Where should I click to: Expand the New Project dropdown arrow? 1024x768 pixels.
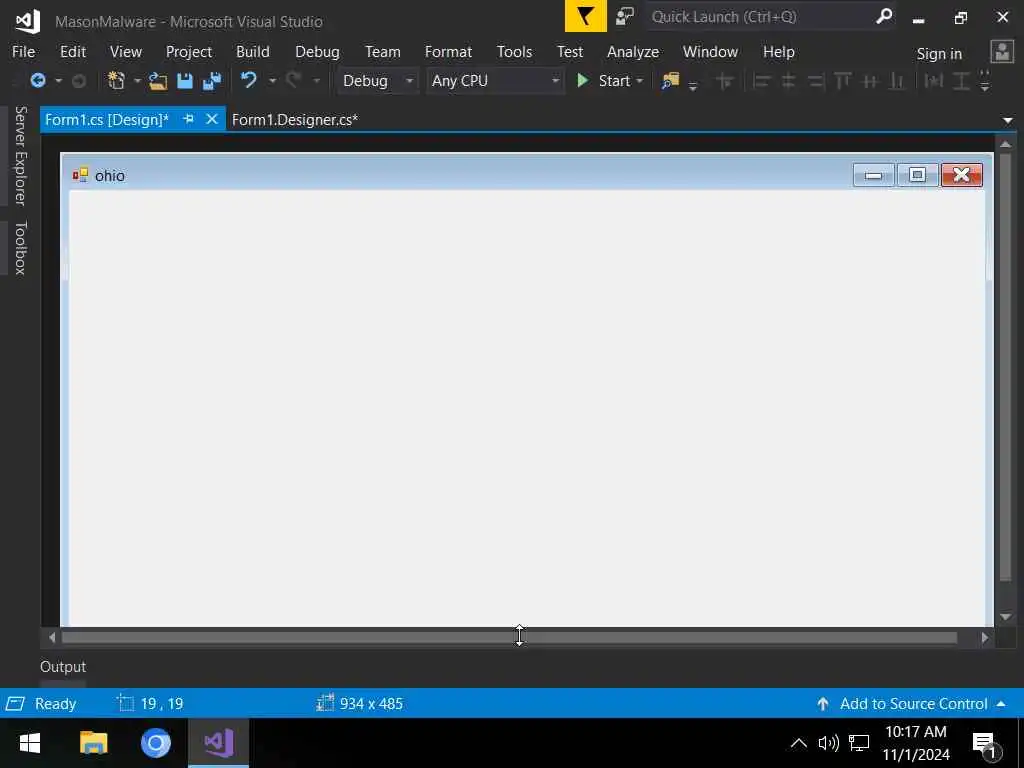137,81
